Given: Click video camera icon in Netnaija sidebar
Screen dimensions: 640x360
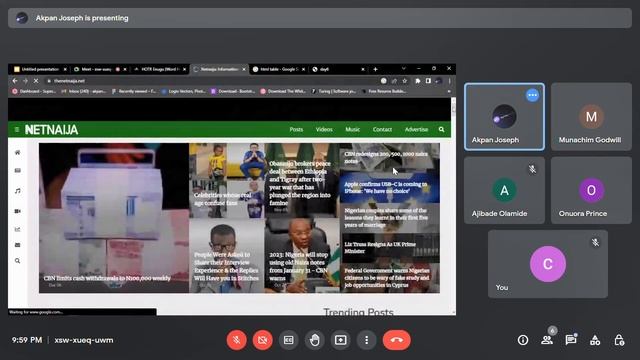Looking at the screenshot, I should [x=18, y=211].
